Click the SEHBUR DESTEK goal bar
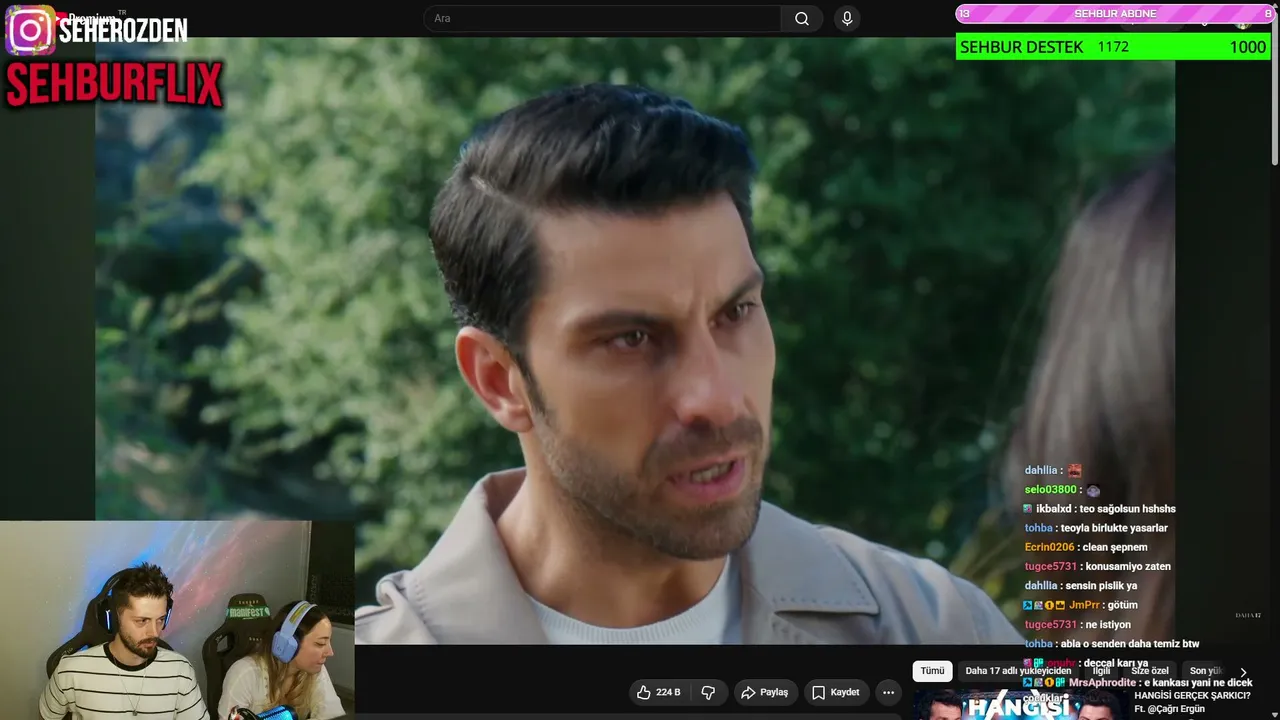The width and height of the screenshot is (1280, 720). click(x=1113, y=47)
